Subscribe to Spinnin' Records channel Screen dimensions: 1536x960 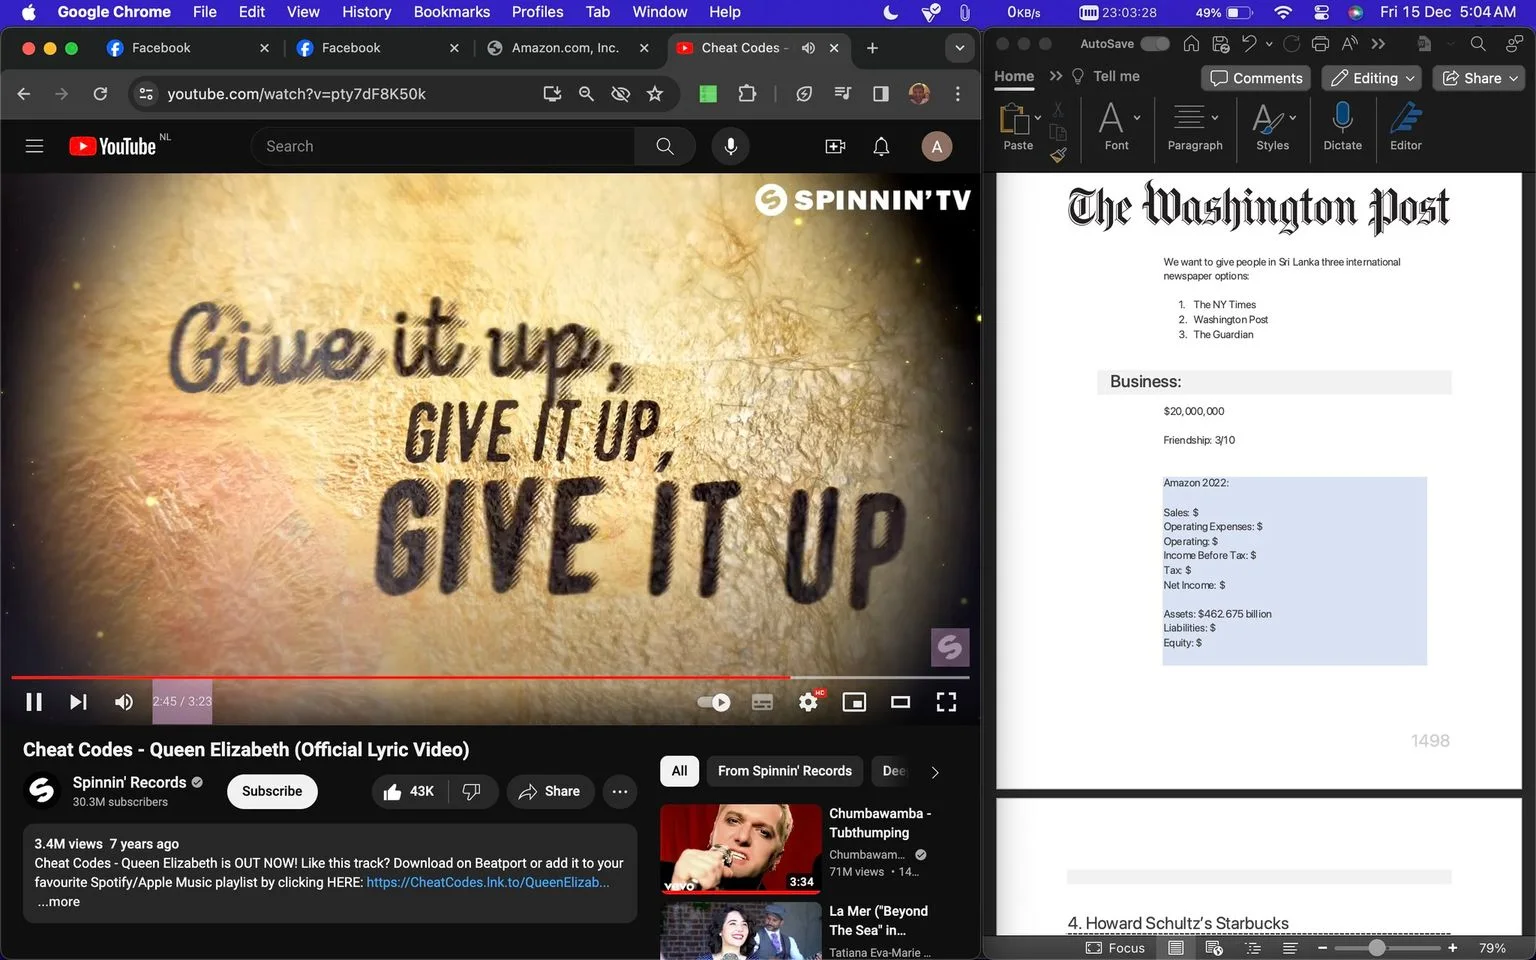pos(272,791)
